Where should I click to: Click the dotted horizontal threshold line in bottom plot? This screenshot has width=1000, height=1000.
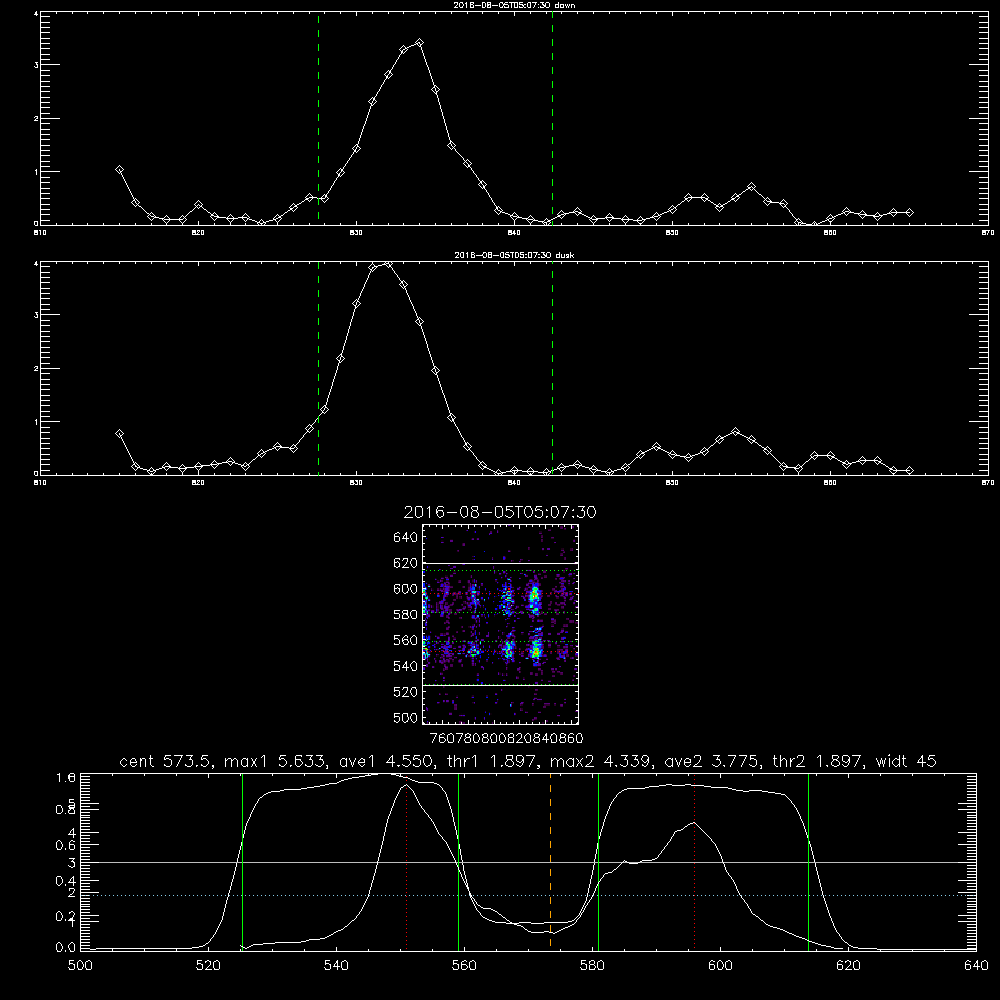528,895
